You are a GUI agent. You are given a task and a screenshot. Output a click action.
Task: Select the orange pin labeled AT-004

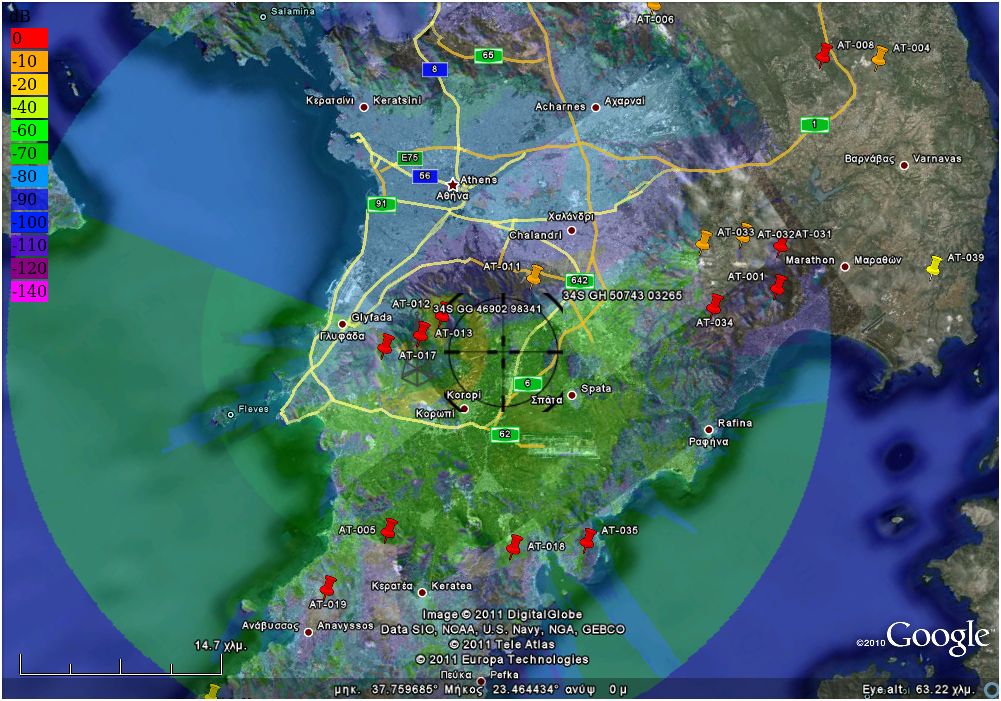coord(879,56)
